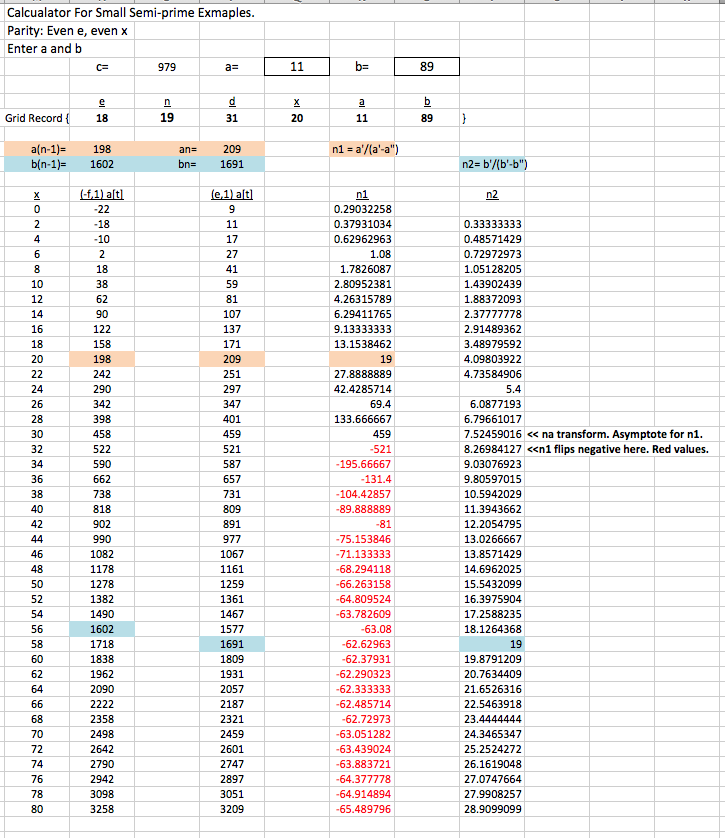Screen dimensions: 725x838
Task: Select the n1 value 1.08
Action: tap(362, 254)
